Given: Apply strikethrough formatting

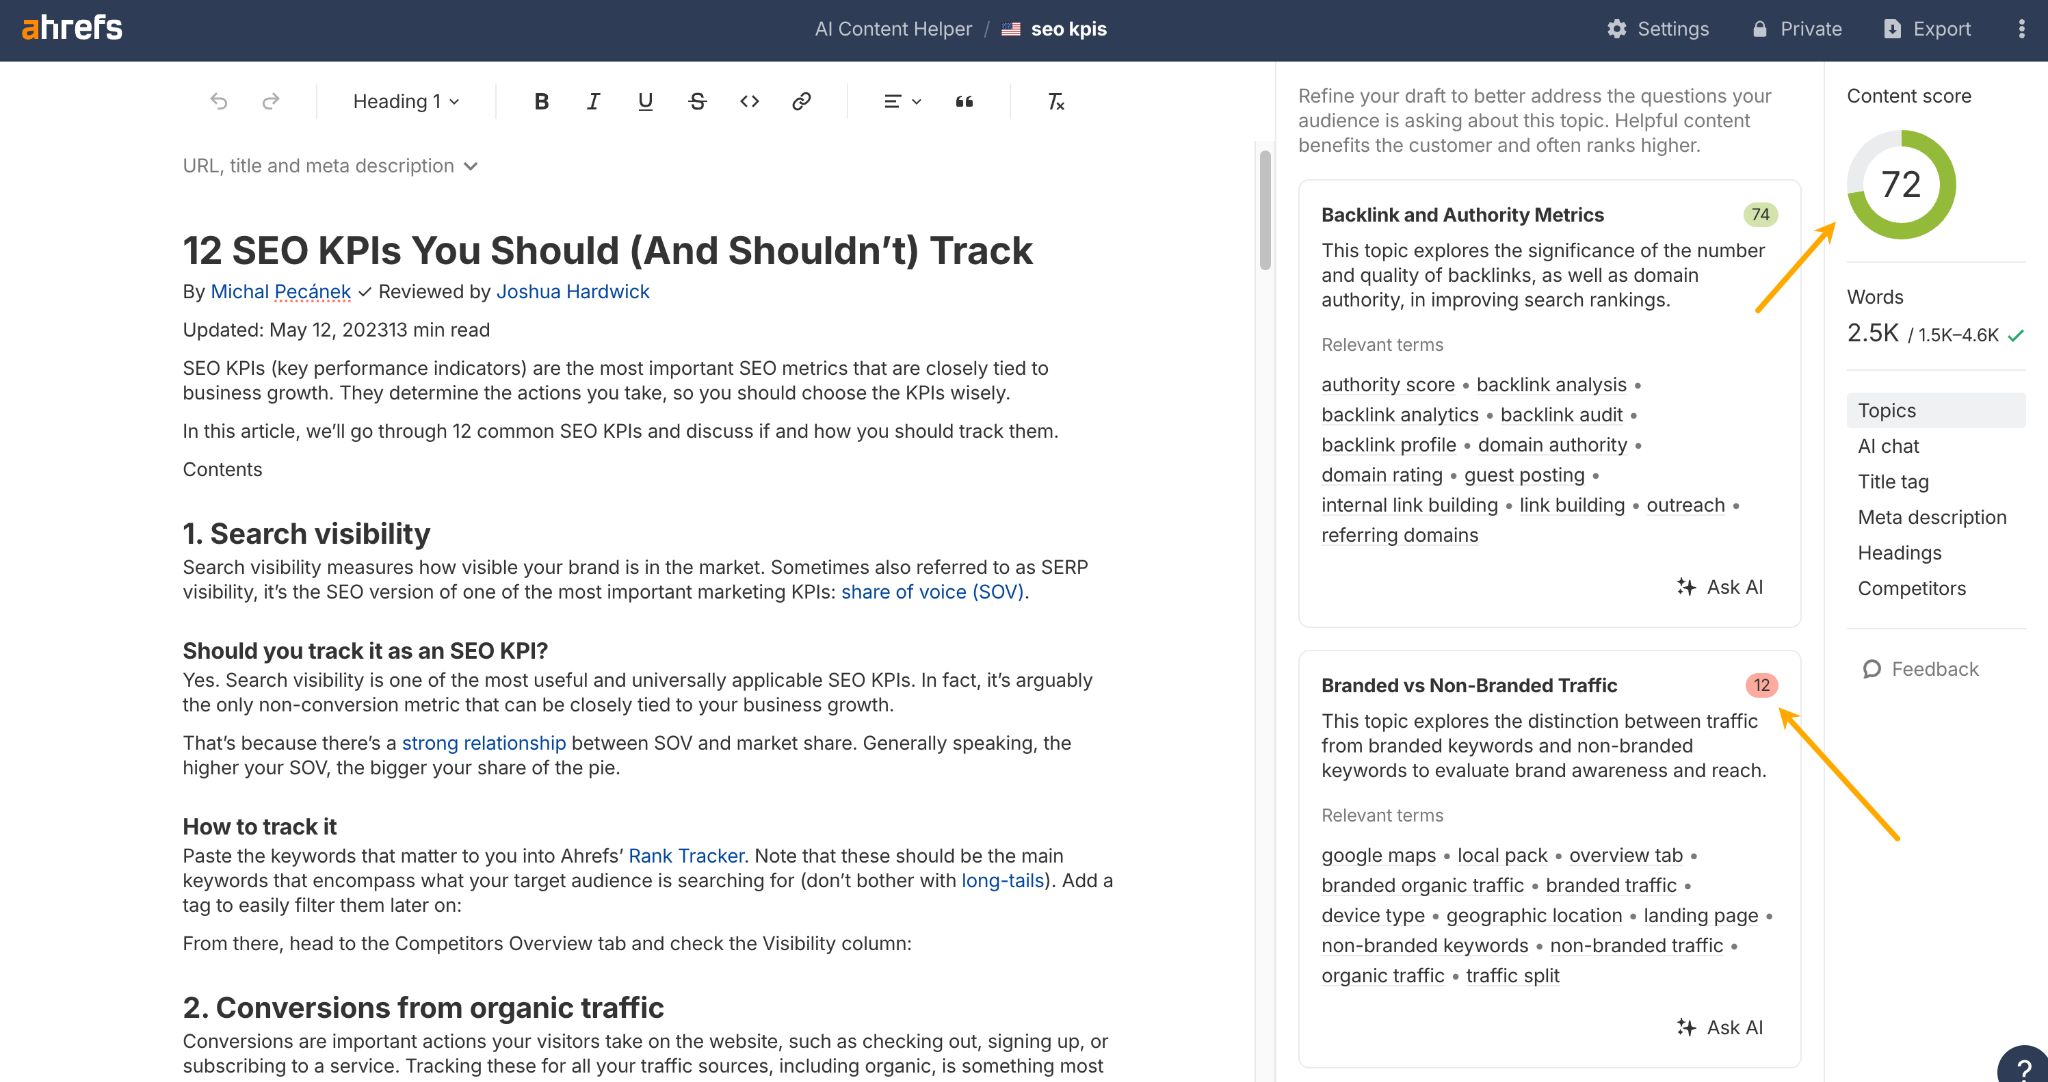Looking at the screenshot, I should 697,100.
